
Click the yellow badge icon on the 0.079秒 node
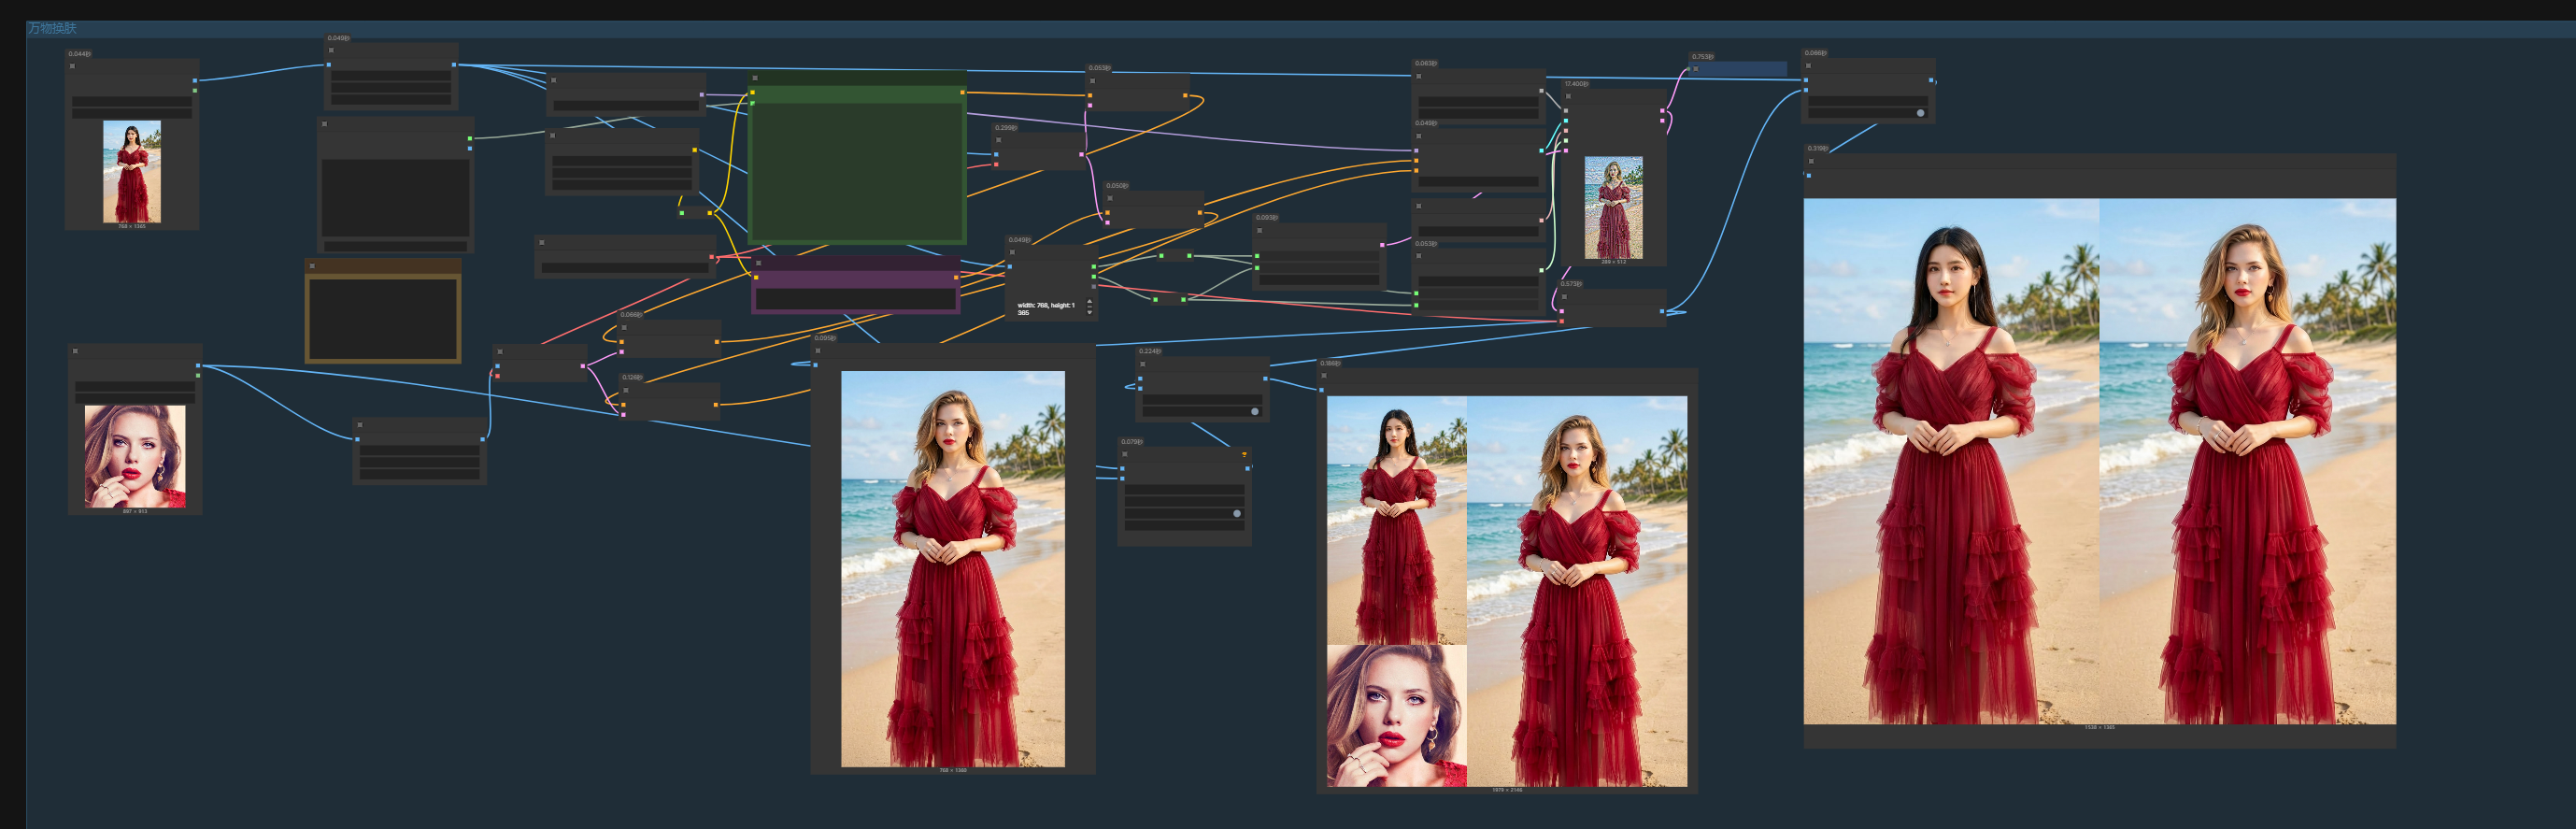tap(1244, 455)
